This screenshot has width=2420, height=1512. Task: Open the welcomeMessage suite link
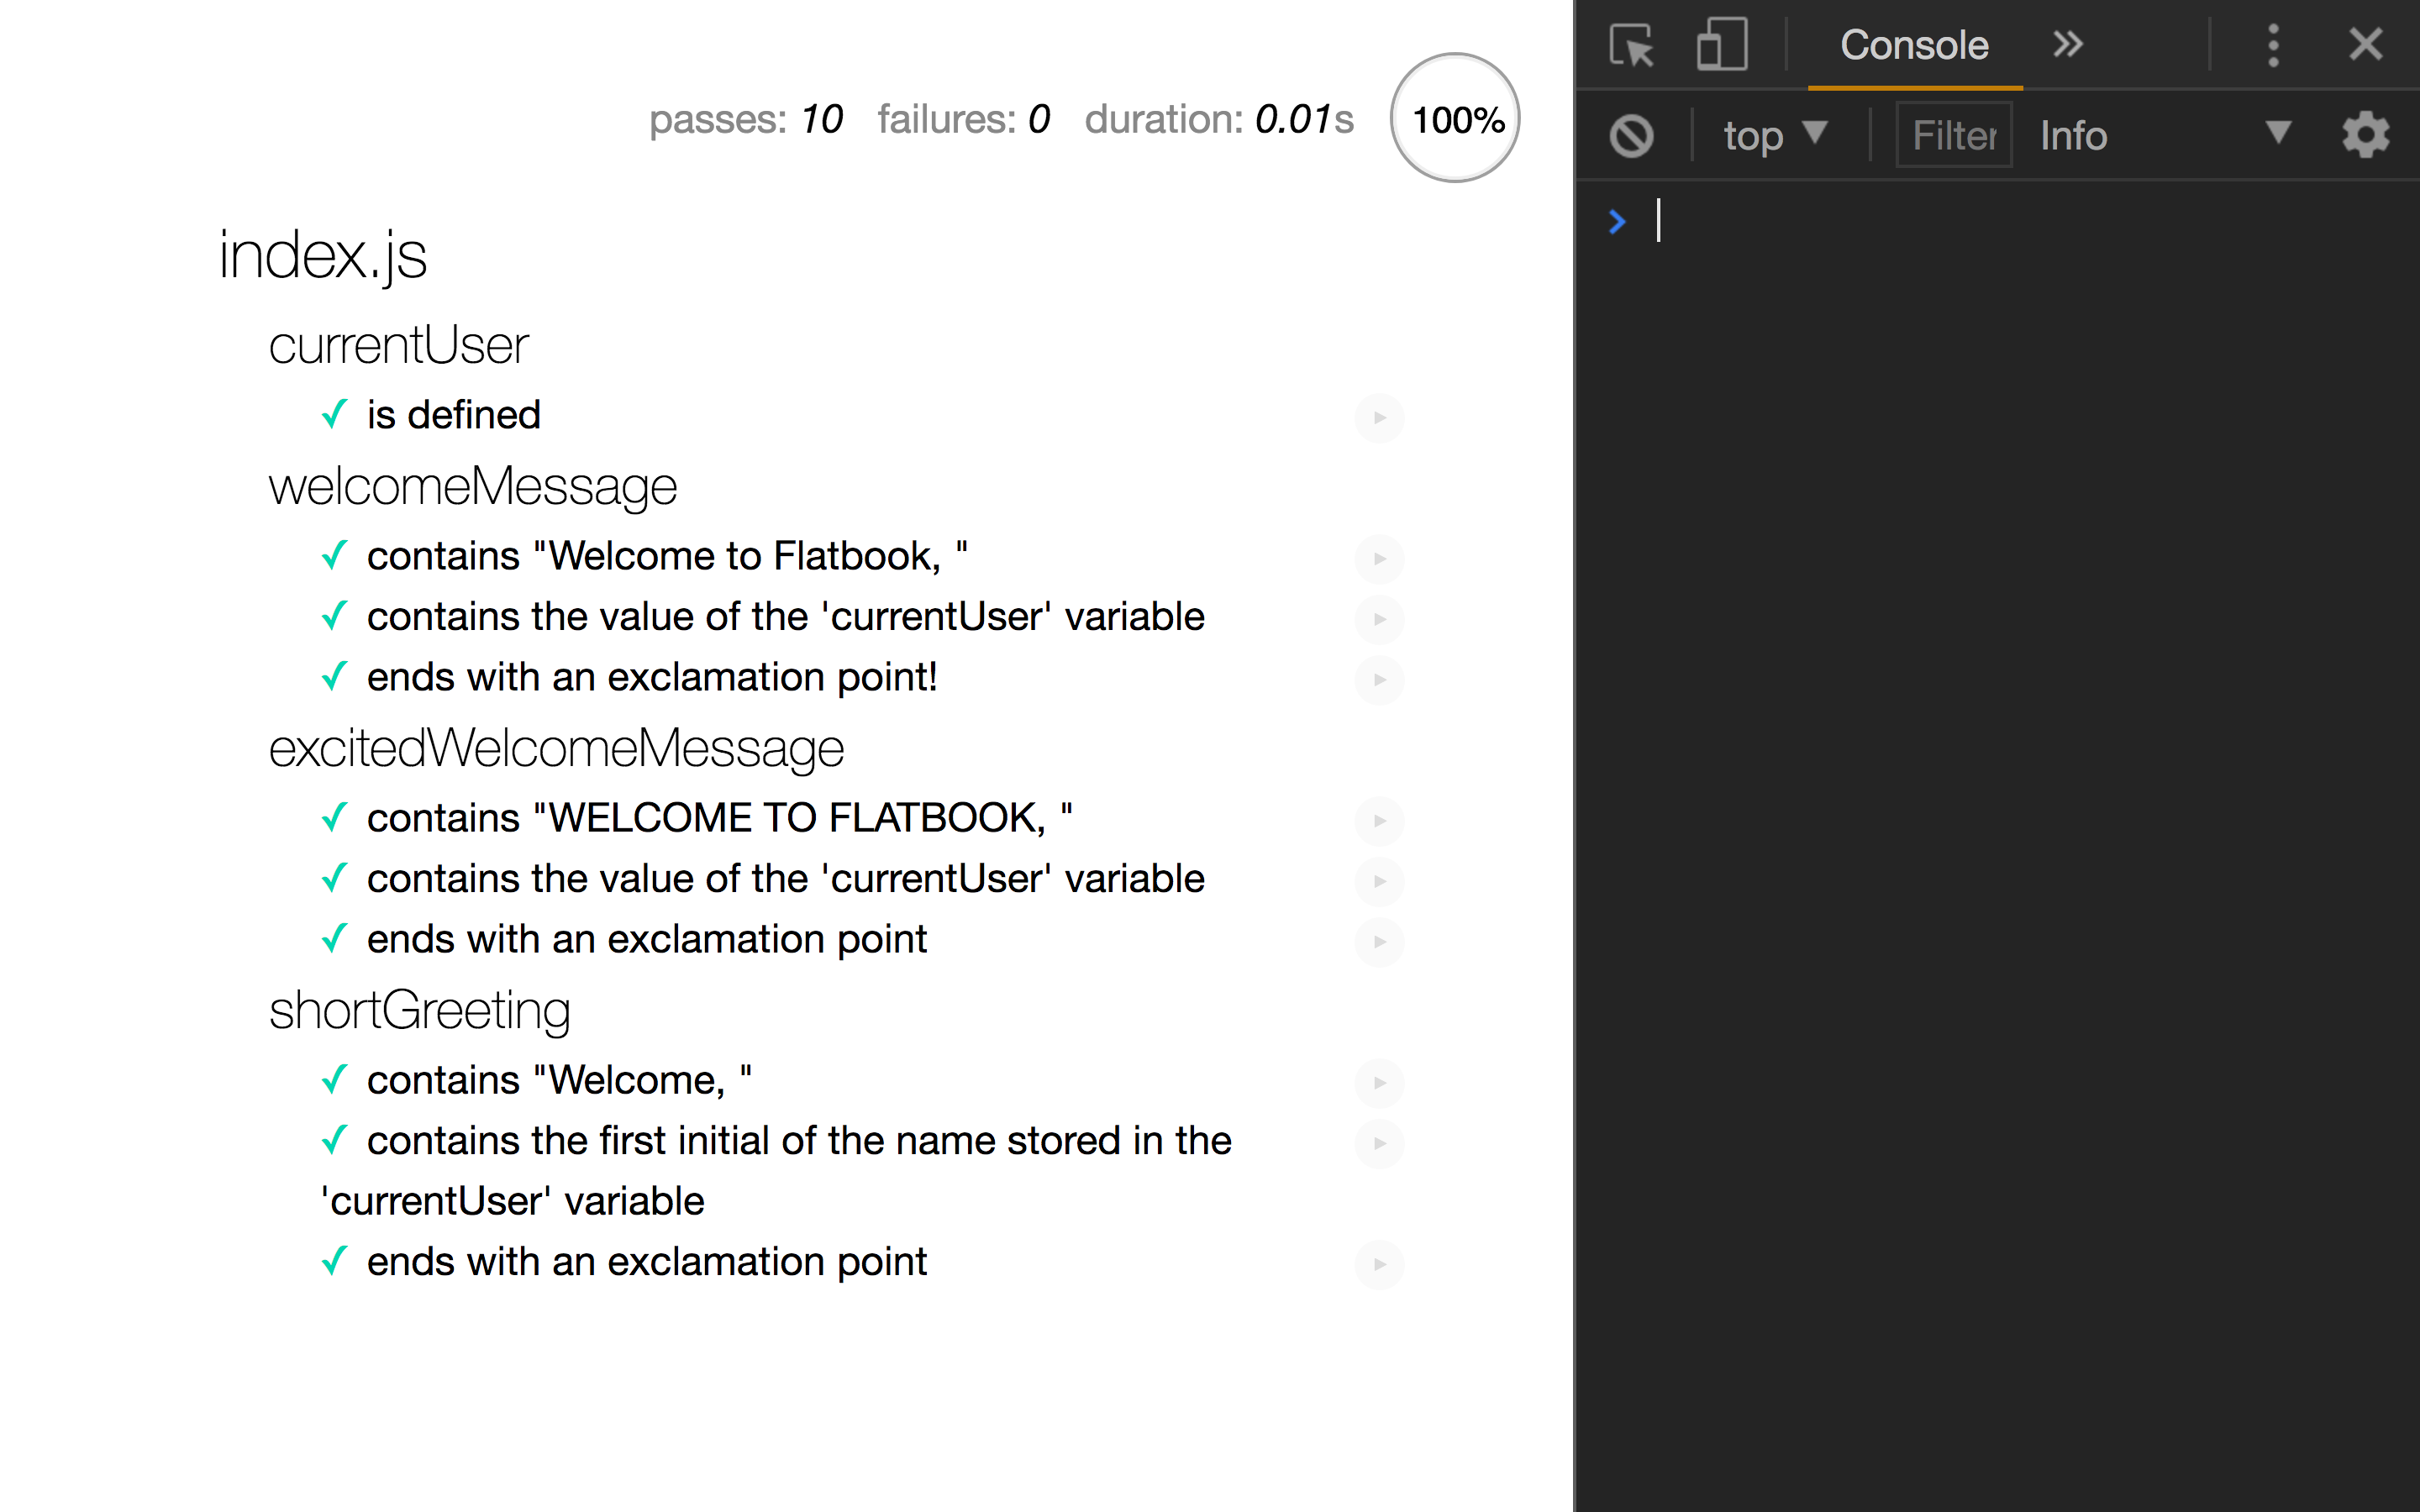click(472, 487)
